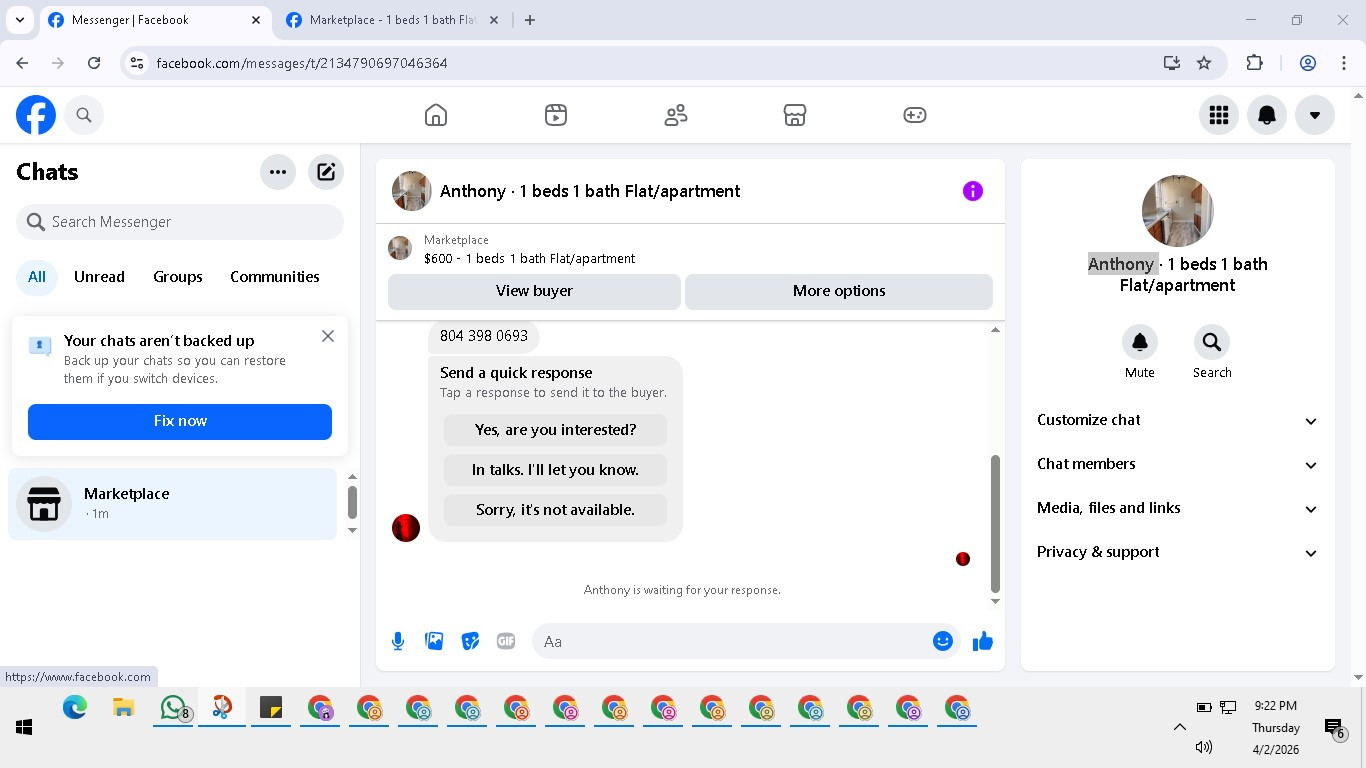Open the Friends icon in top navigation
This screenshot has width=1366, height=768.
676,115
